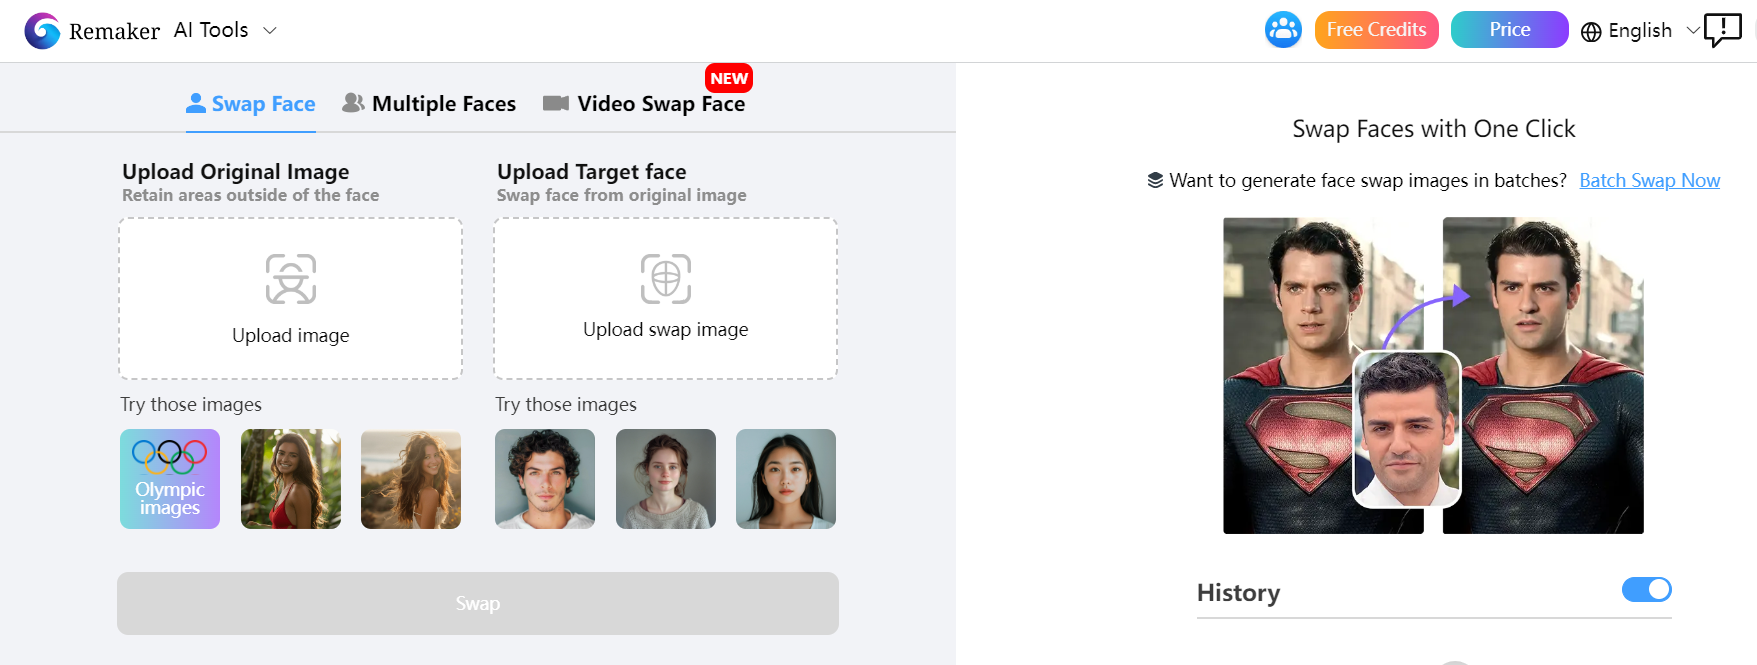Choose the woman in red dress sample image

coord(291,479)
